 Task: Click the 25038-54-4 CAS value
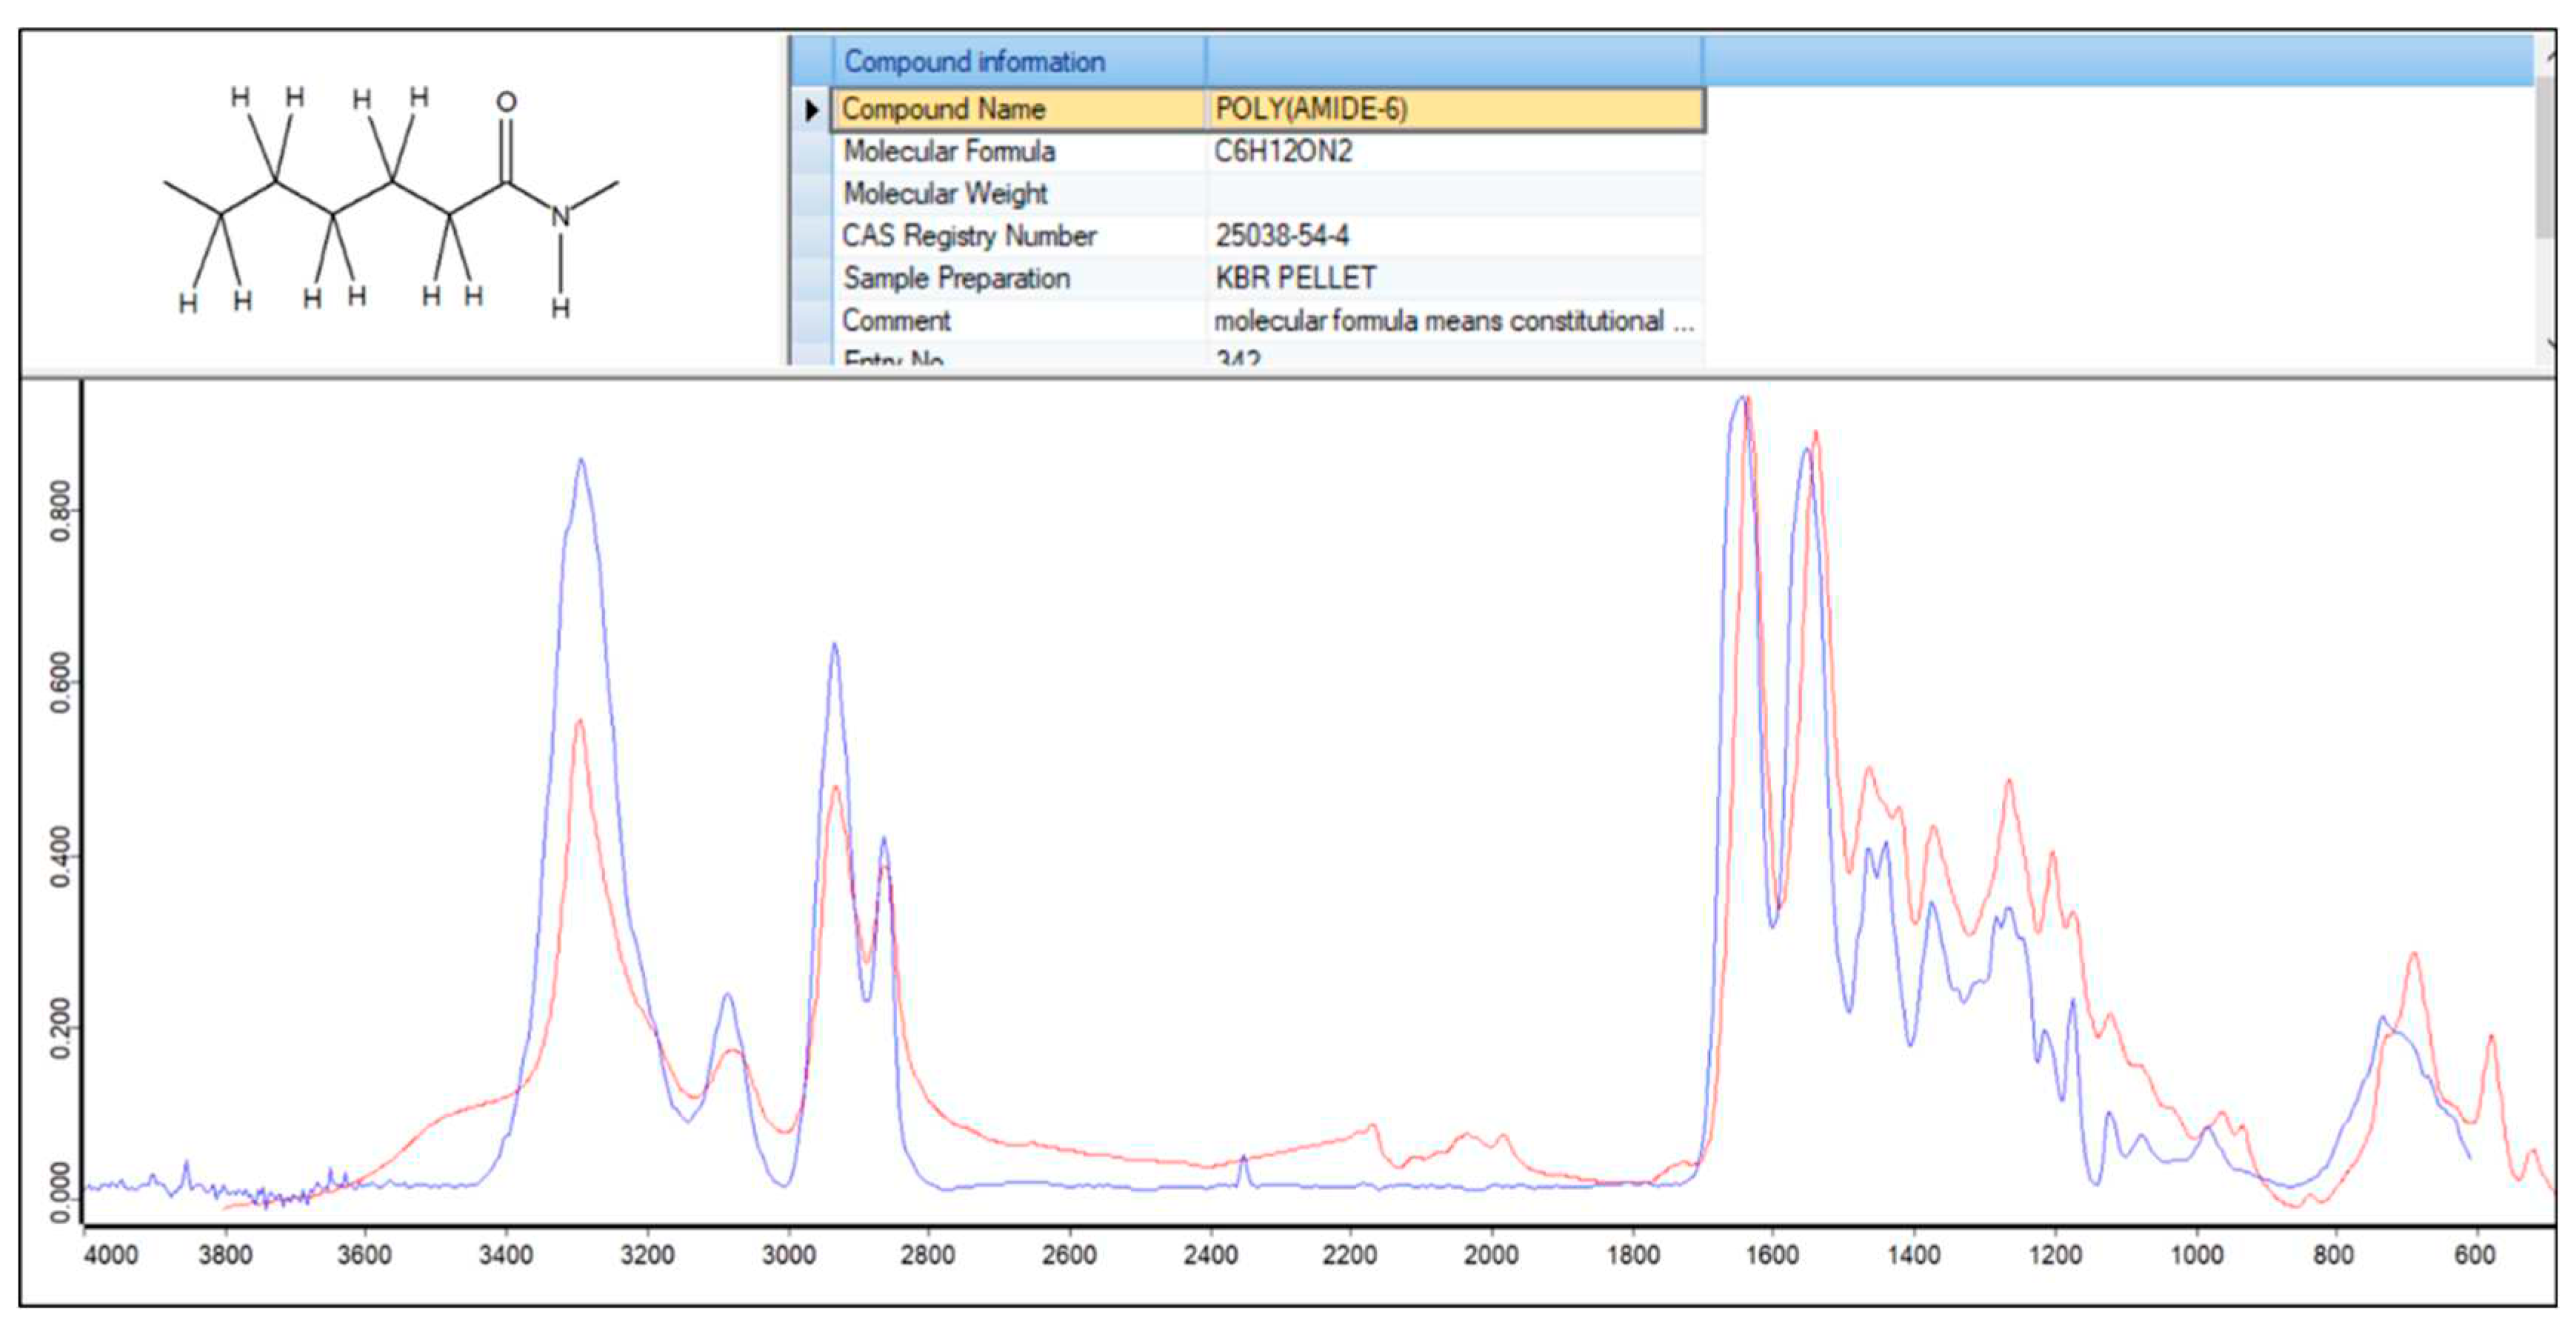point(1282,236)
